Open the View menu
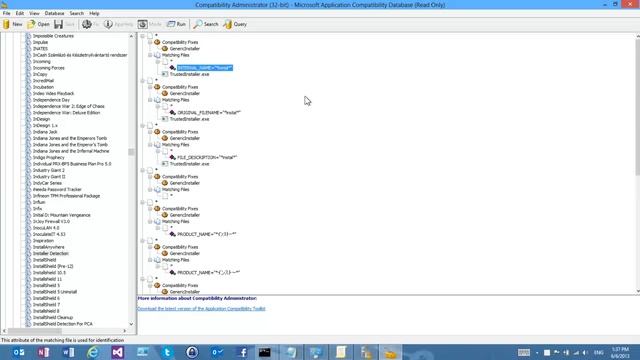Screen dimensions: 640x360 [34, 13]
